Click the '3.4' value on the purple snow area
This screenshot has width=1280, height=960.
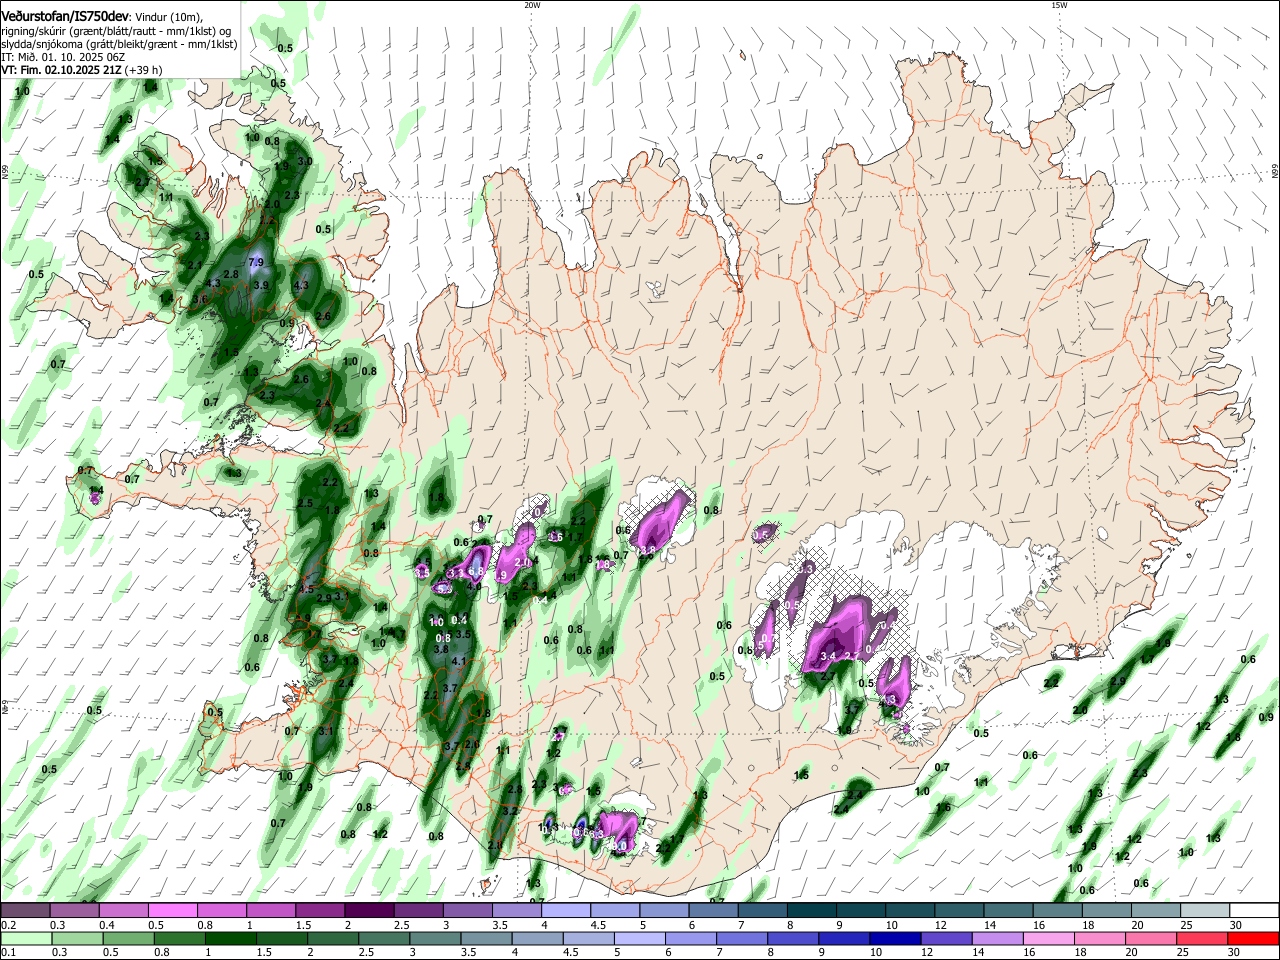[827, 656]
